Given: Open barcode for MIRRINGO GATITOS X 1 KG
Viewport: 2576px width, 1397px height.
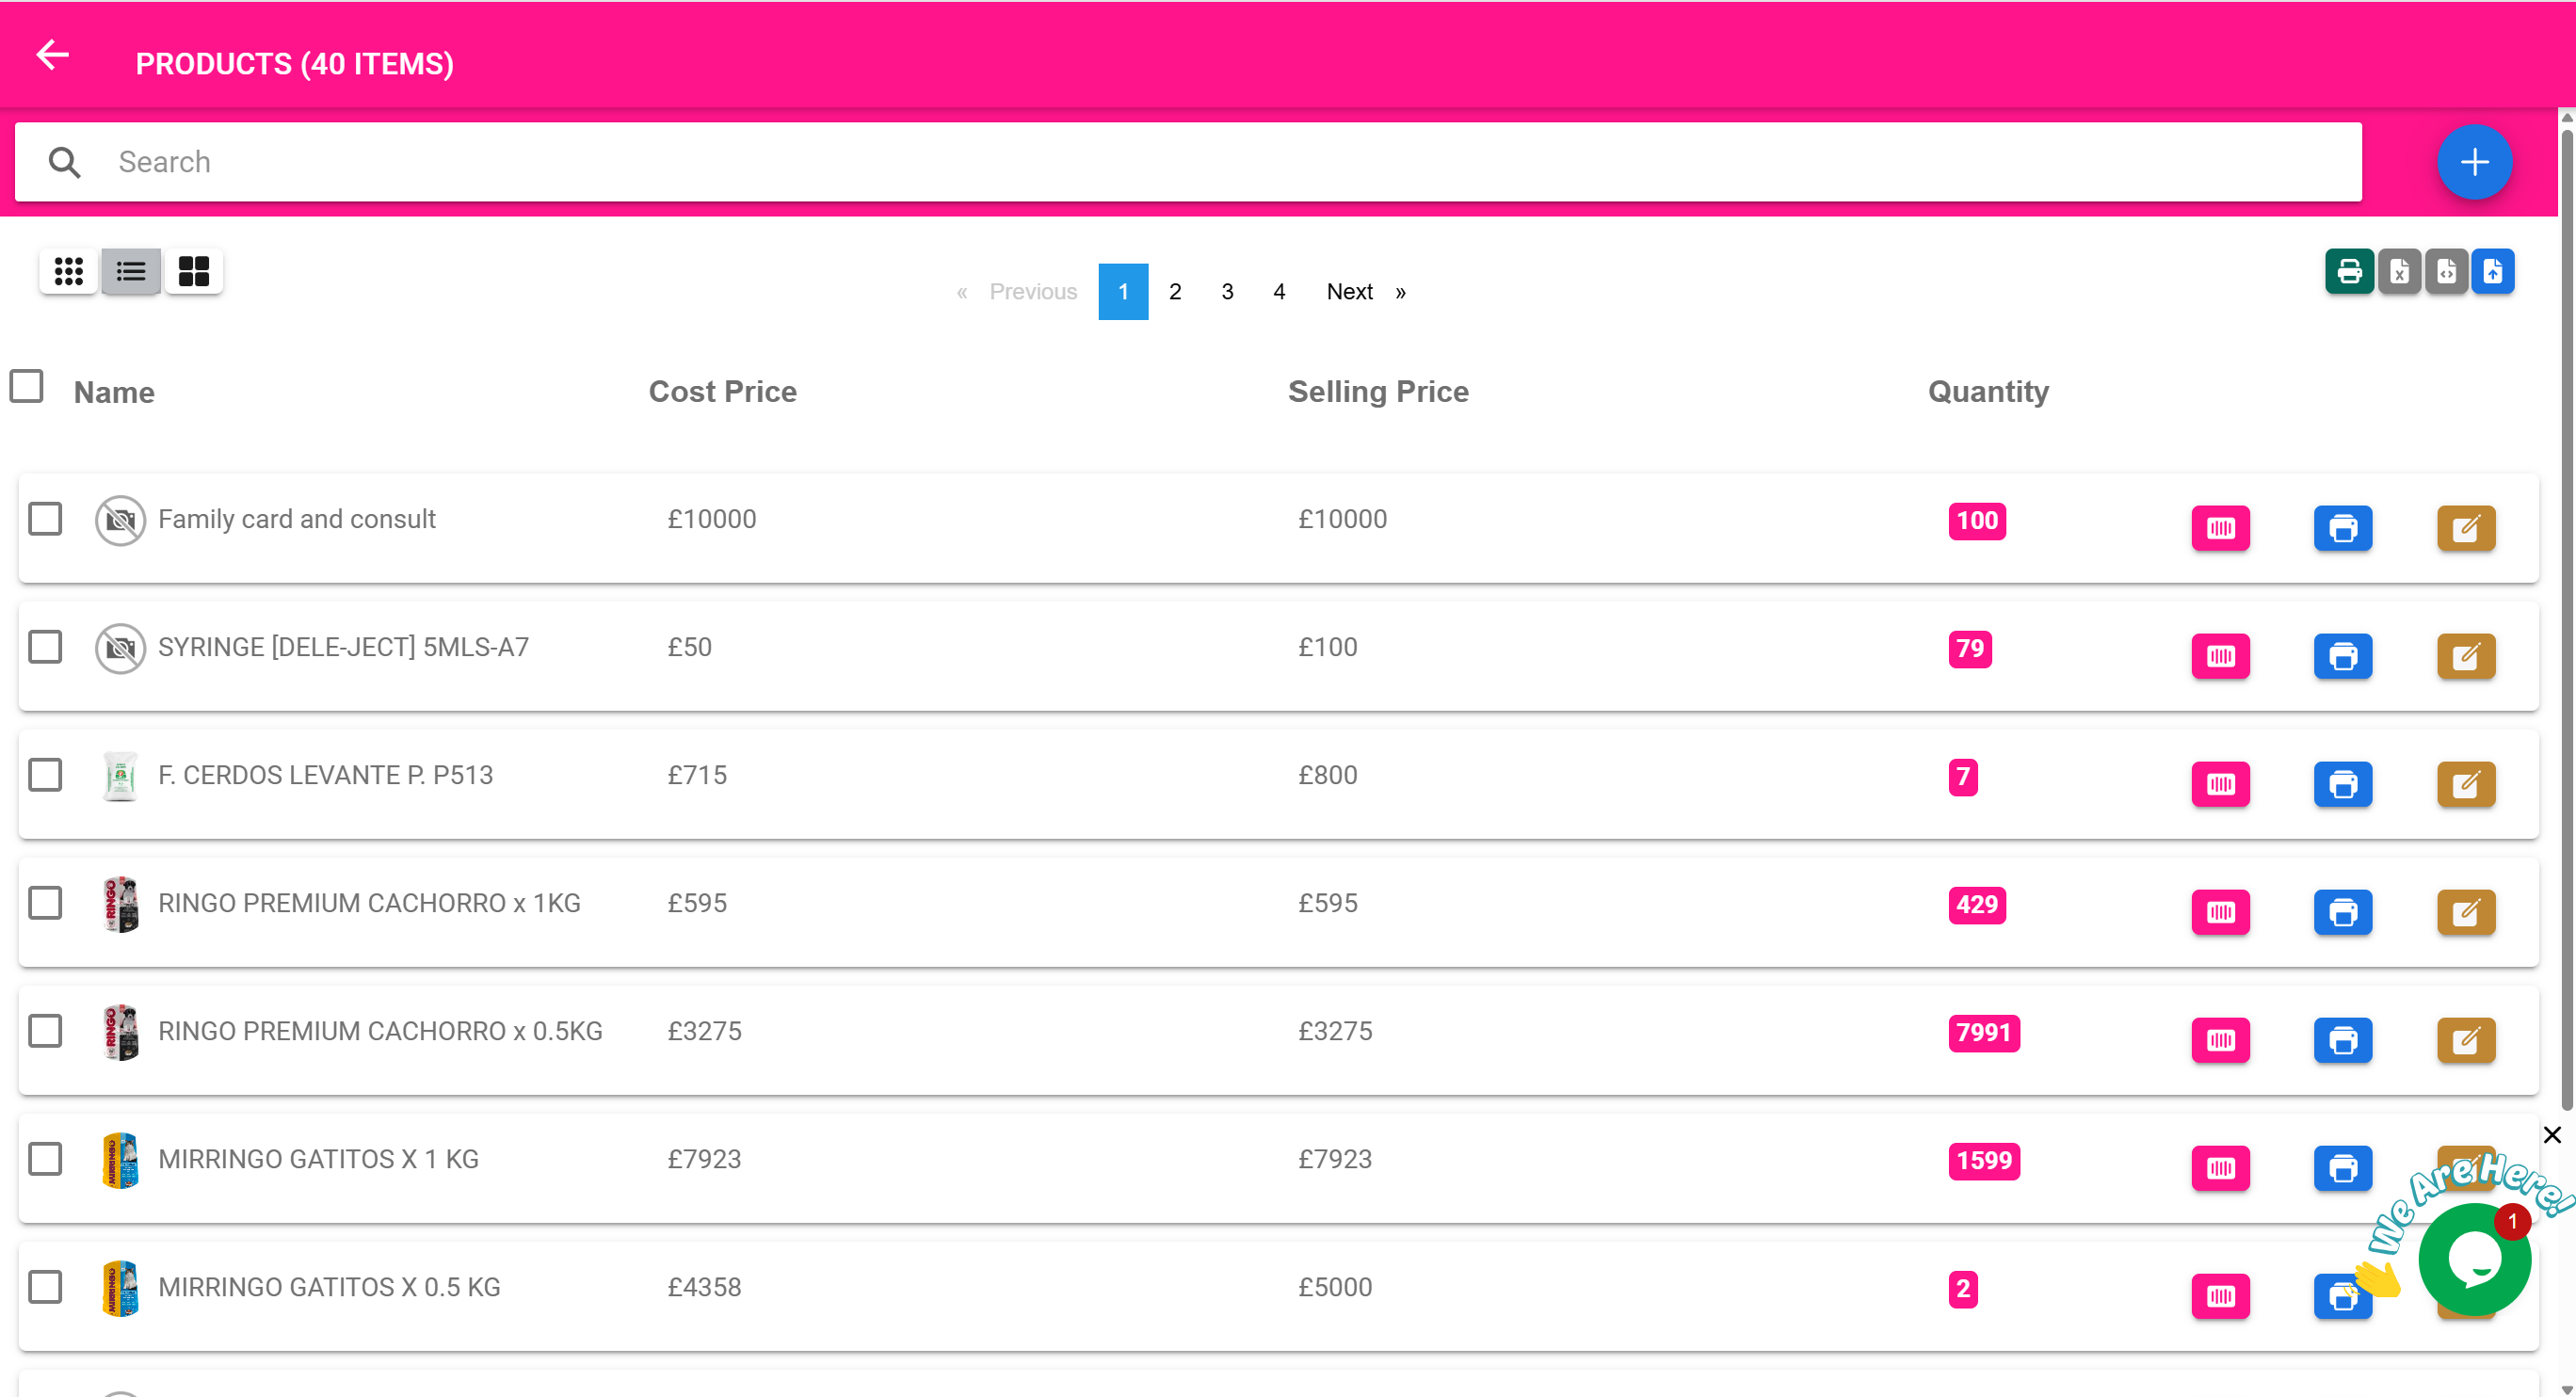Looking at the screenshot, I should coord(2221,1168).
